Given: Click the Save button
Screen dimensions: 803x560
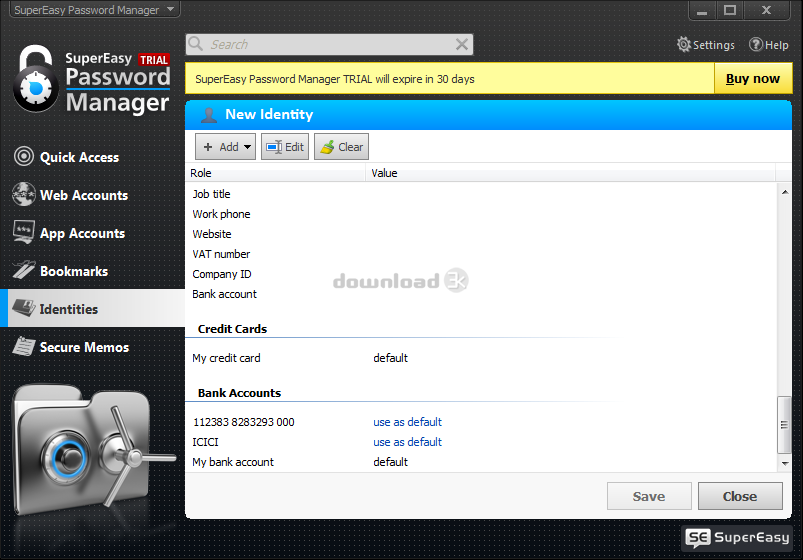Looking at the screenshot, I should 649,496.
